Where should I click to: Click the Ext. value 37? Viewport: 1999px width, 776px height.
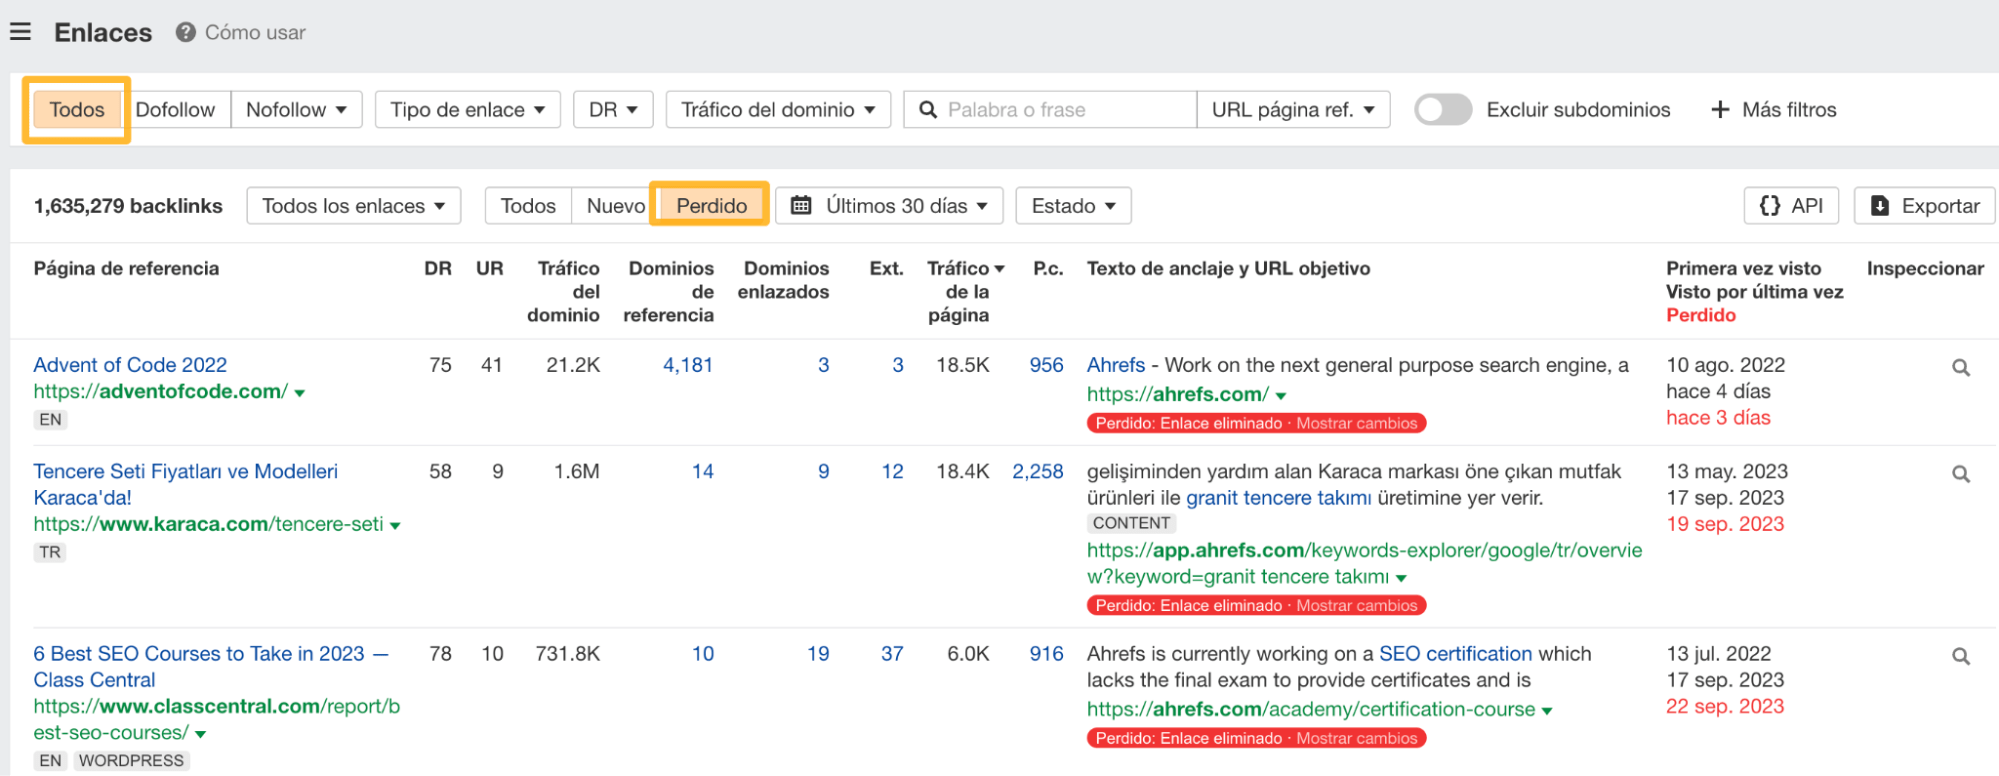click(892, 654)
